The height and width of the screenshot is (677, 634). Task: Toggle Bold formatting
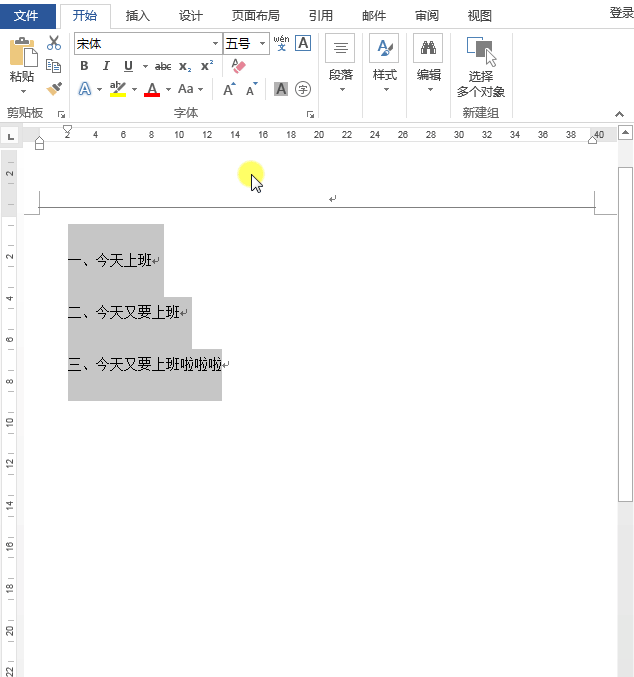(x=84, y=66)
